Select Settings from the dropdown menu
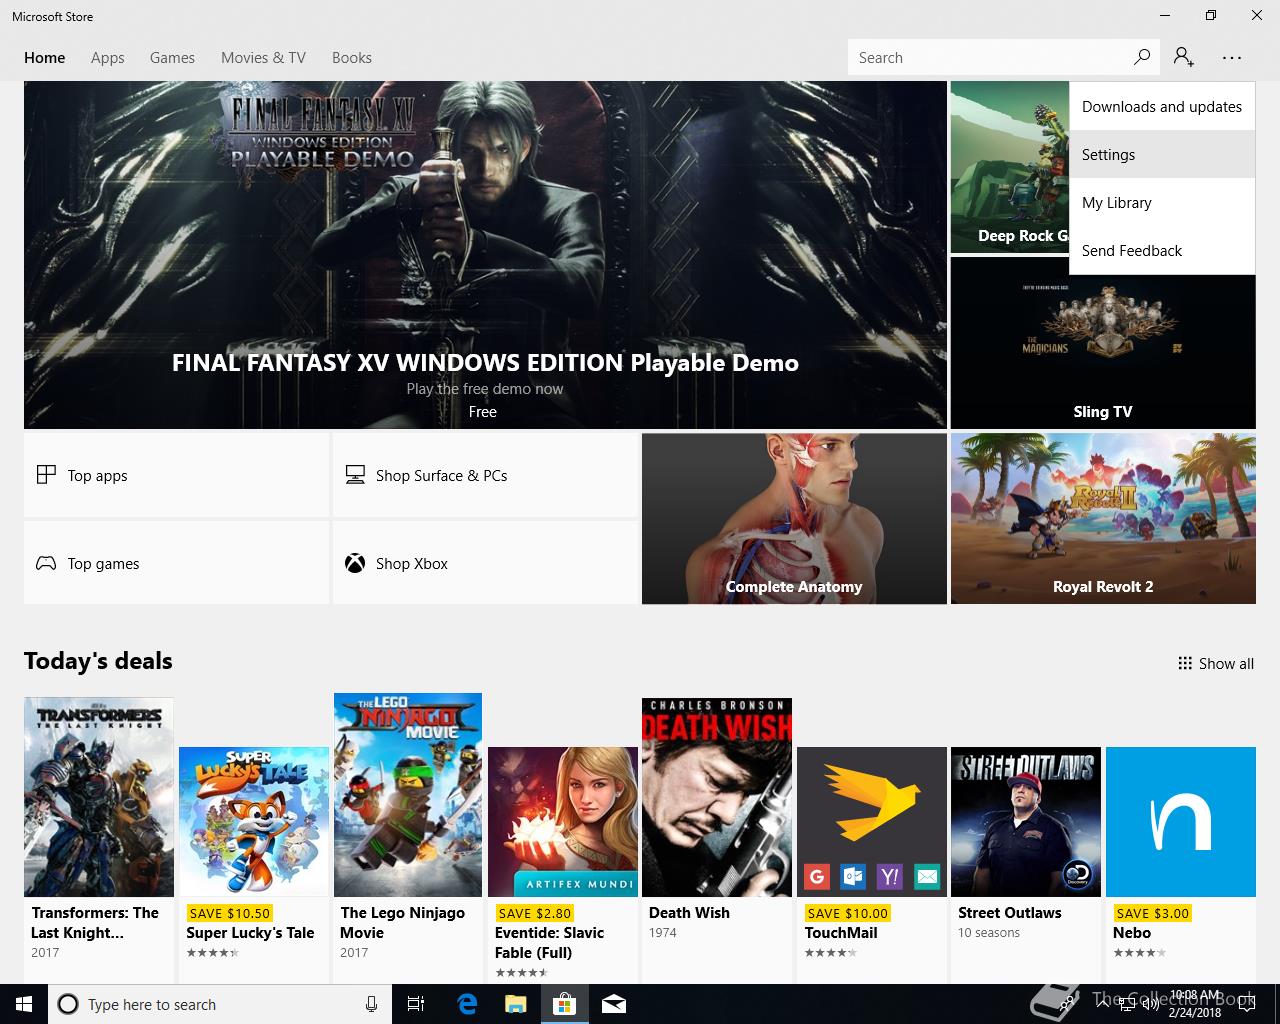Screen dimensions: 1280x1024 (1162, 154)
